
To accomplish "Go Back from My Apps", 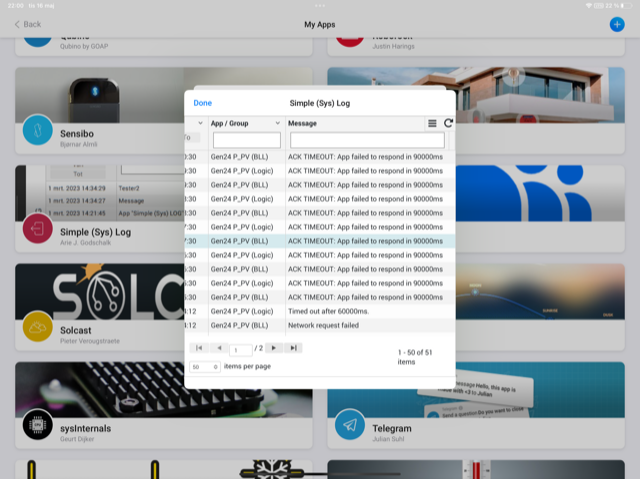I will (x=28, y=24).
